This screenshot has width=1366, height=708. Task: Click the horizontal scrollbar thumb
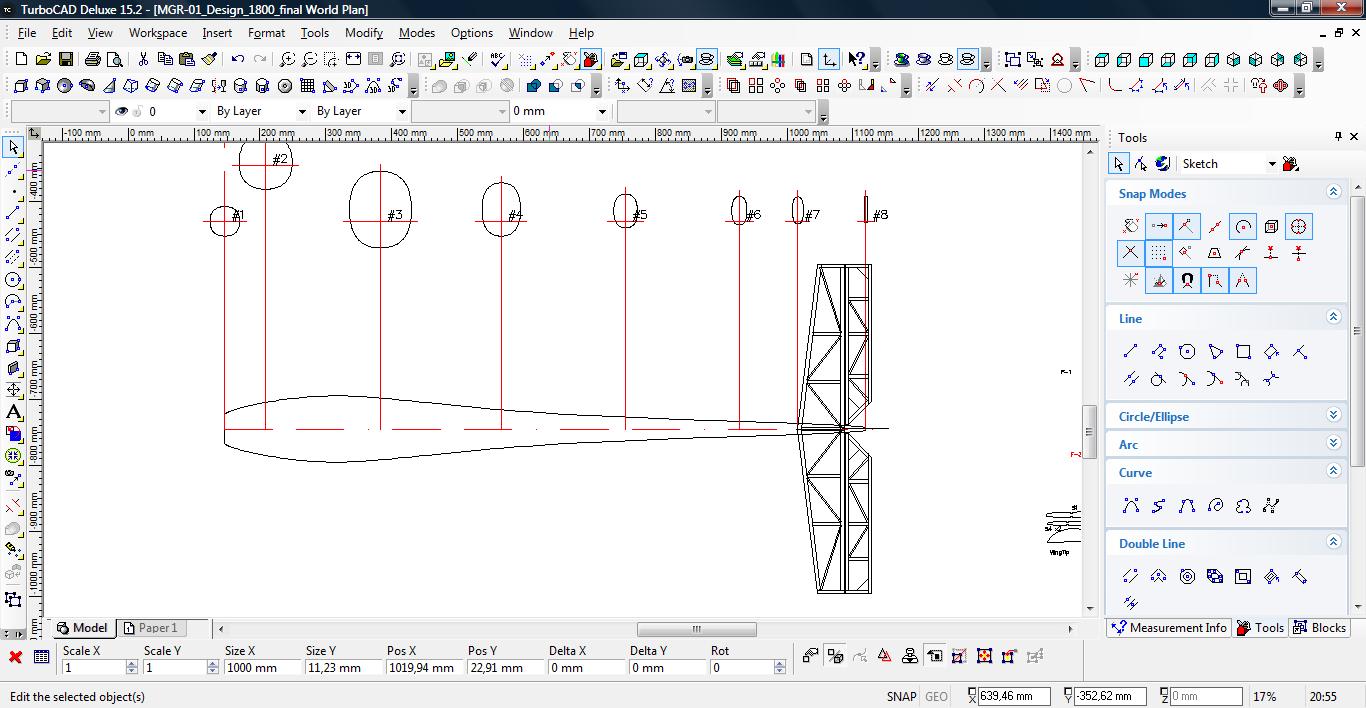coord(697,629)
